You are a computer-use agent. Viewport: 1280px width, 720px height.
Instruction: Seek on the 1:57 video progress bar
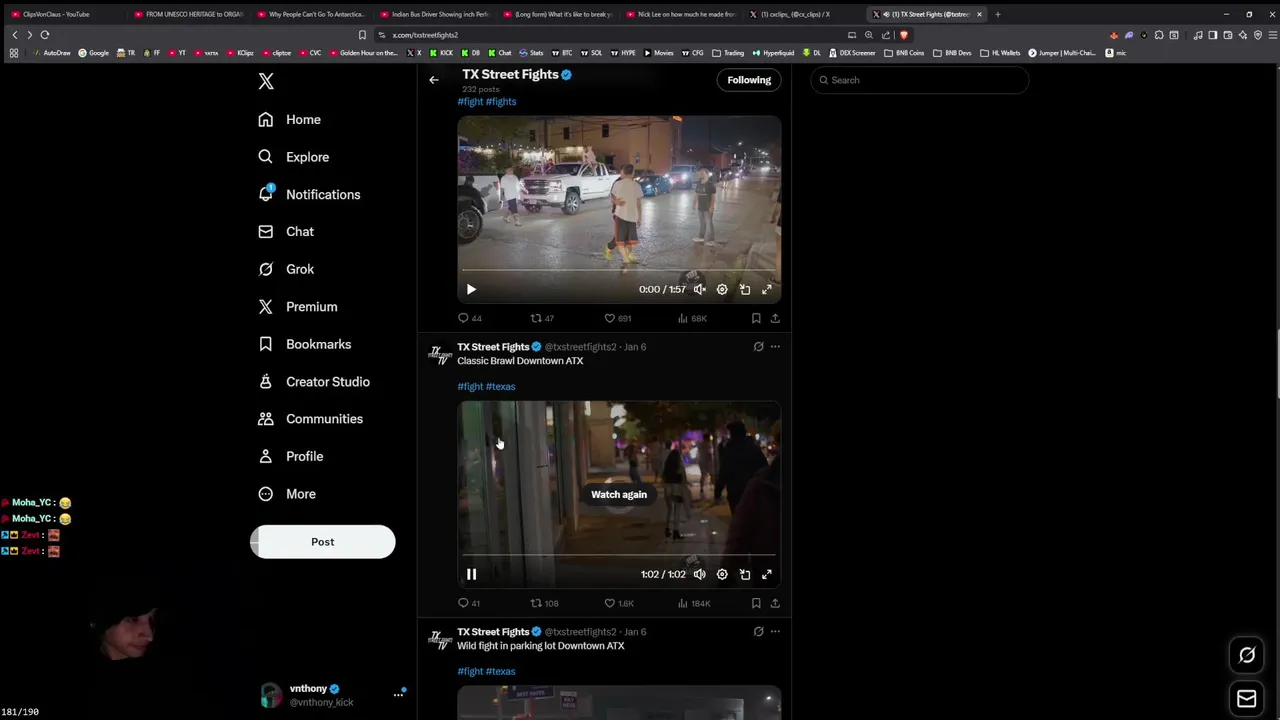619,270
